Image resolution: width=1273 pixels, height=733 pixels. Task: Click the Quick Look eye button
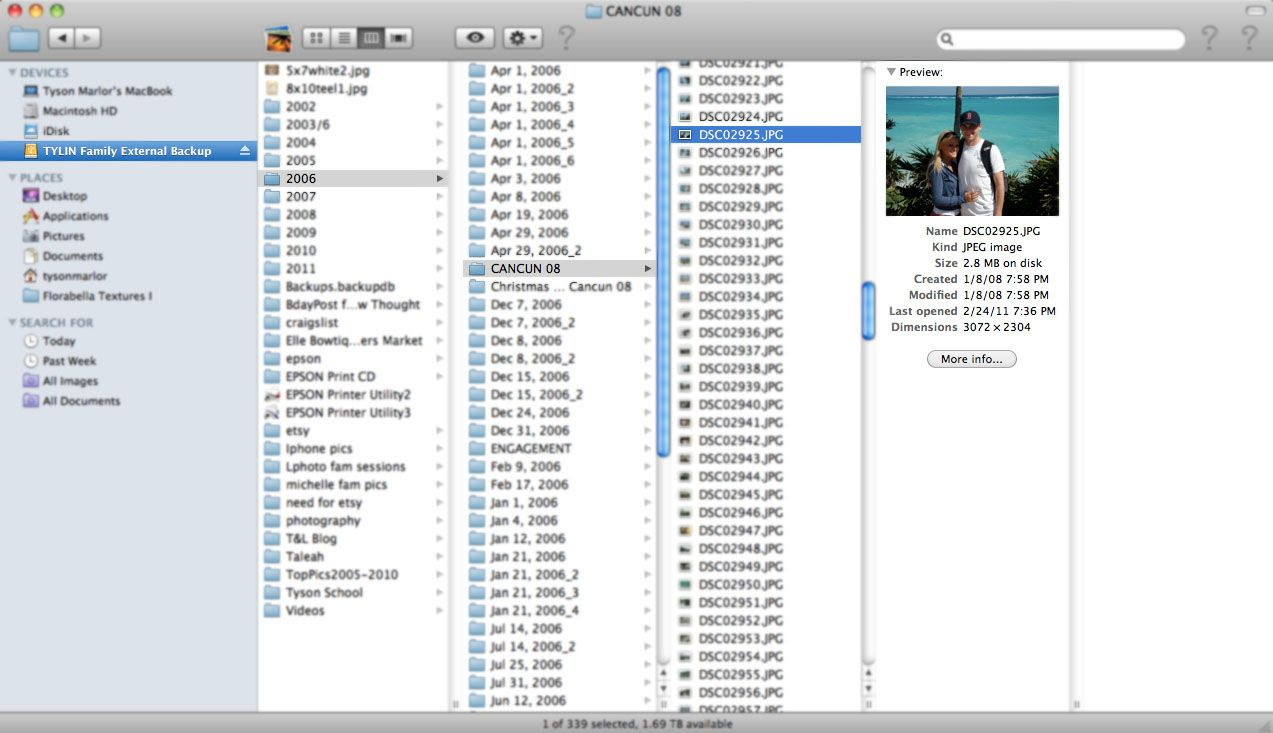pos(475,38)
